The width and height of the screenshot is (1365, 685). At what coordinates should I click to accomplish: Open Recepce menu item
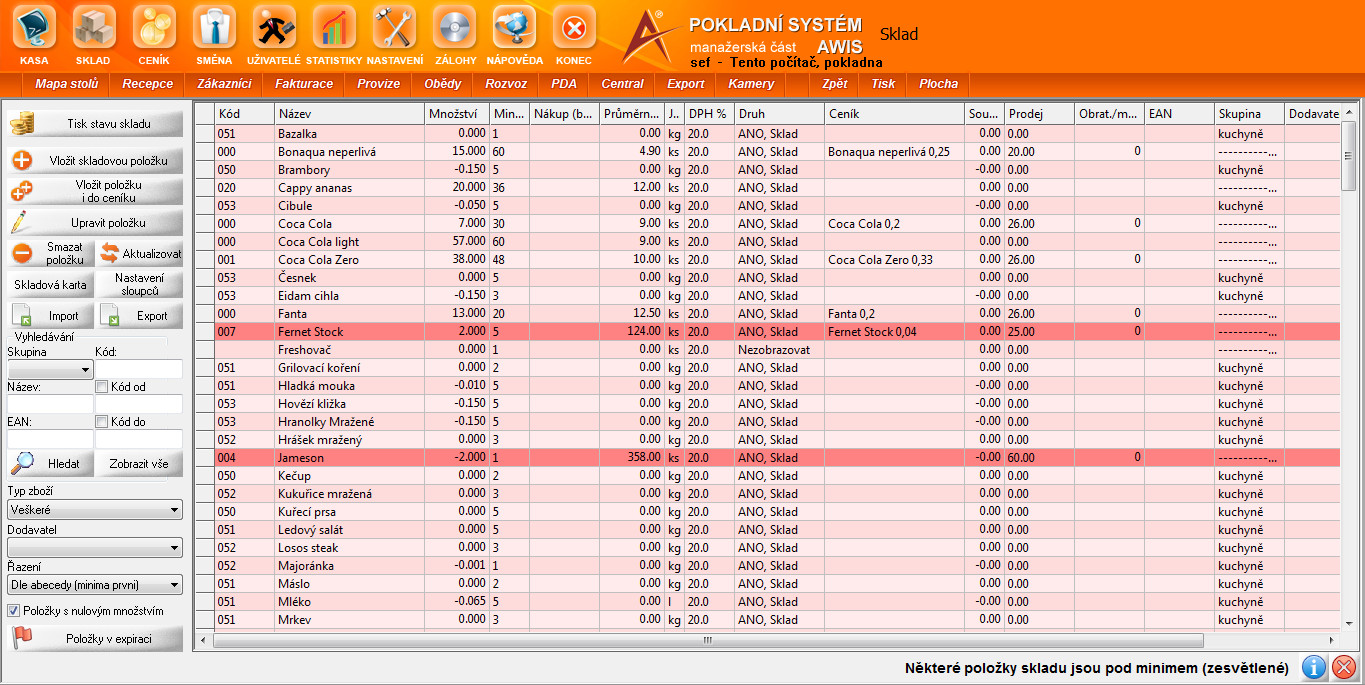coord(148,84)
